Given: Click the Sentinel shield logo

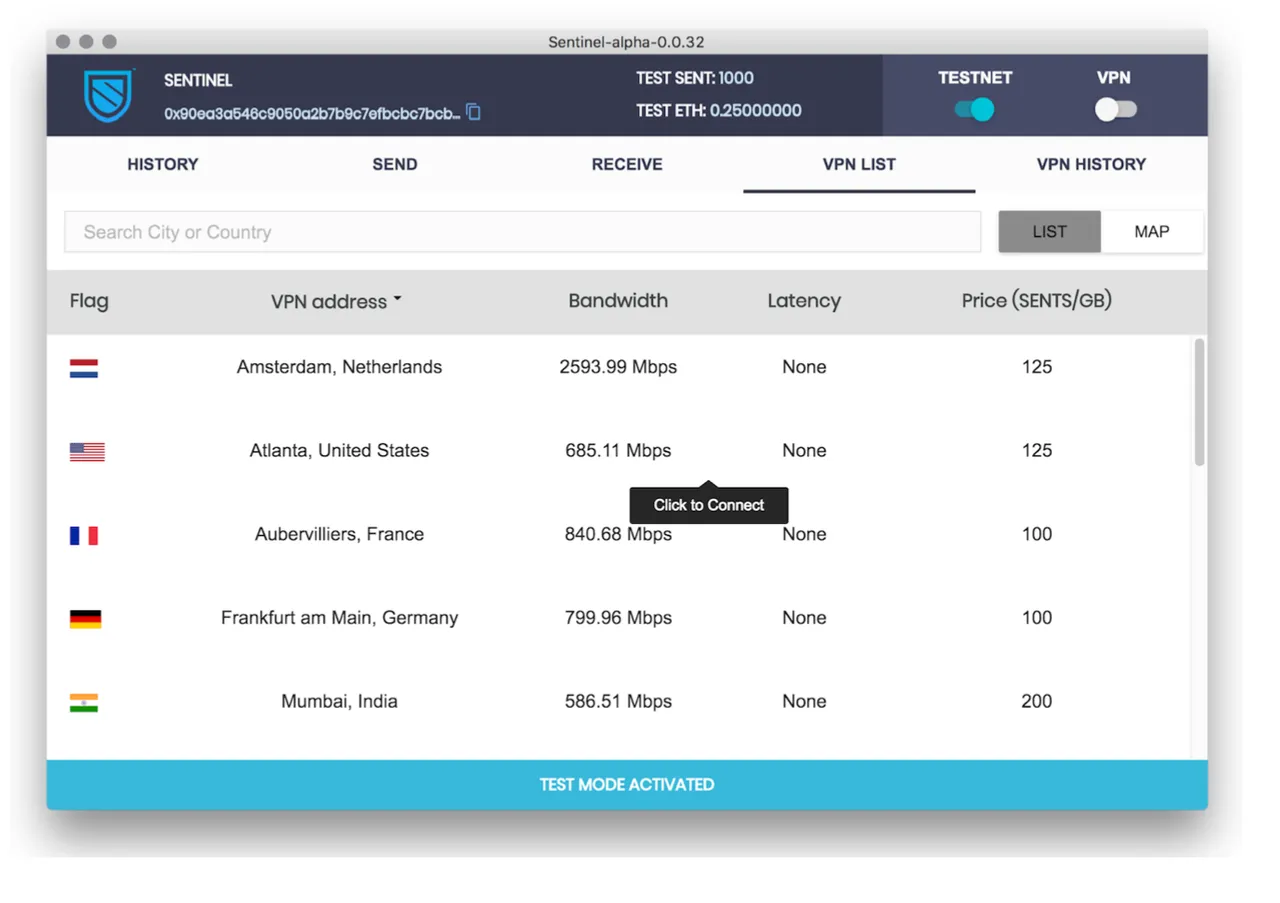Looking at the screenshot, I should pos(109,95).
